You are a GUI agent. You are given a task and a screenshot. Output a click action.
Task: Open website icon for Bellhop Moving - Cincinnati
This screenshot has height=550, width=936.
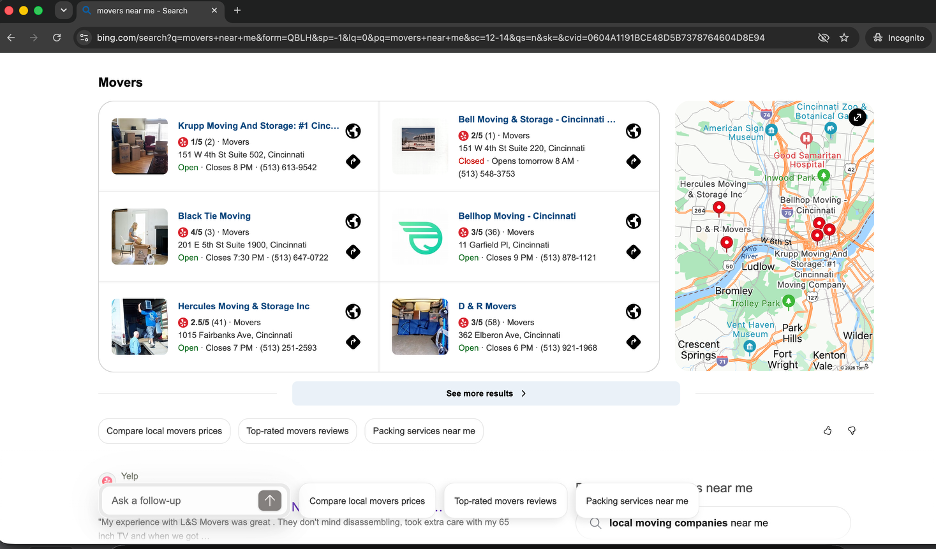633,221
